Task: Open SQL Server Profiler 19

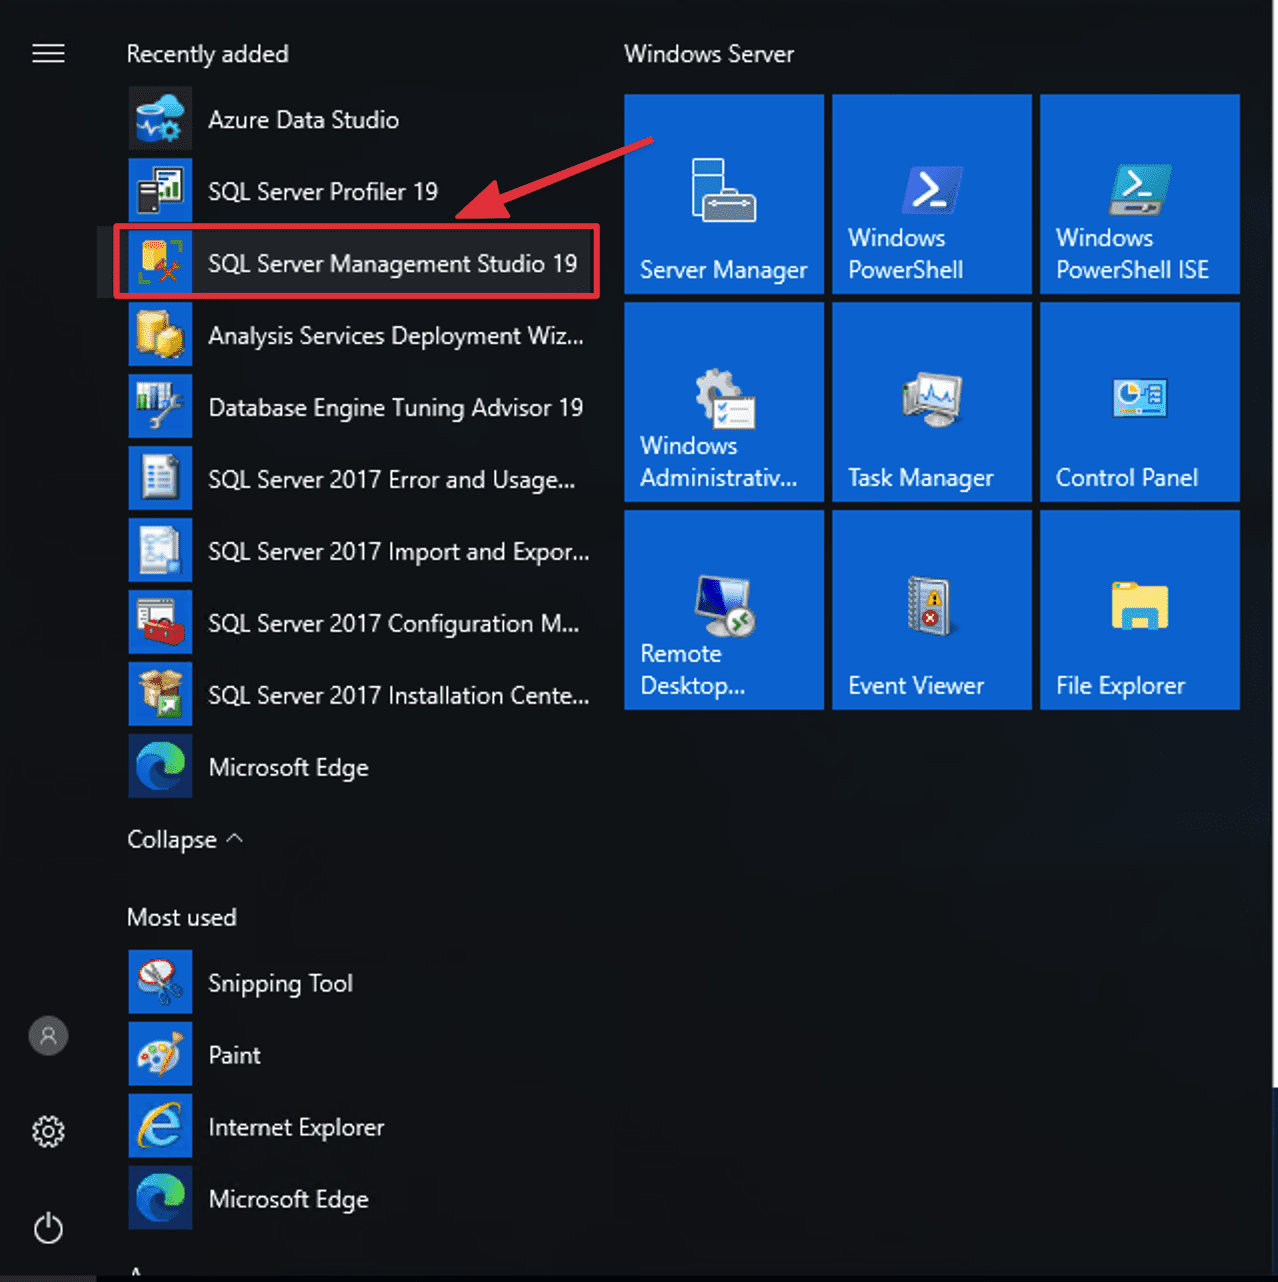Action: tap(322, 192)
